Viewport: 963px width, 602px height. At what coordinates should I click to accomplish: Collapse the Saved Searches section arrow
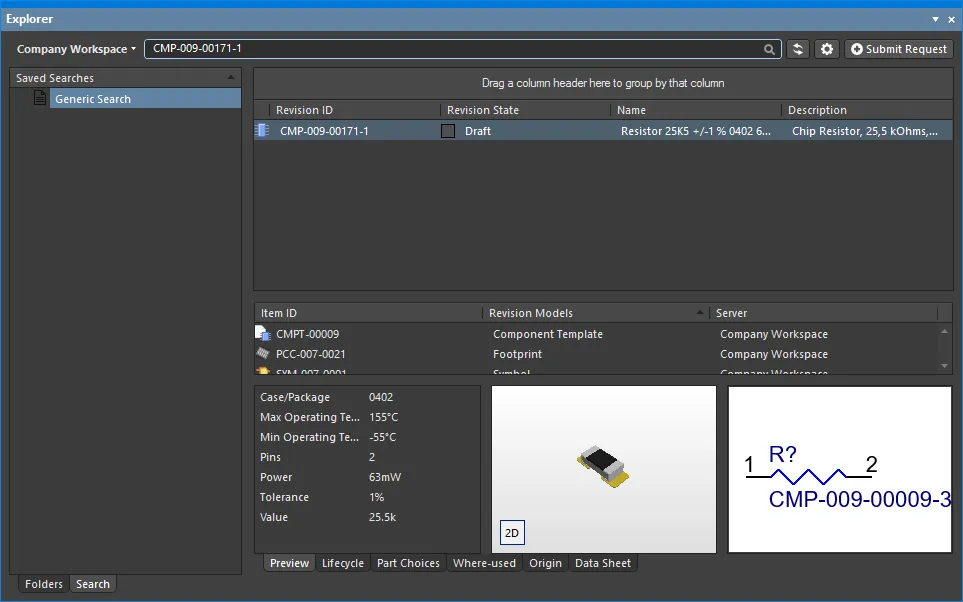coord(231,78)
